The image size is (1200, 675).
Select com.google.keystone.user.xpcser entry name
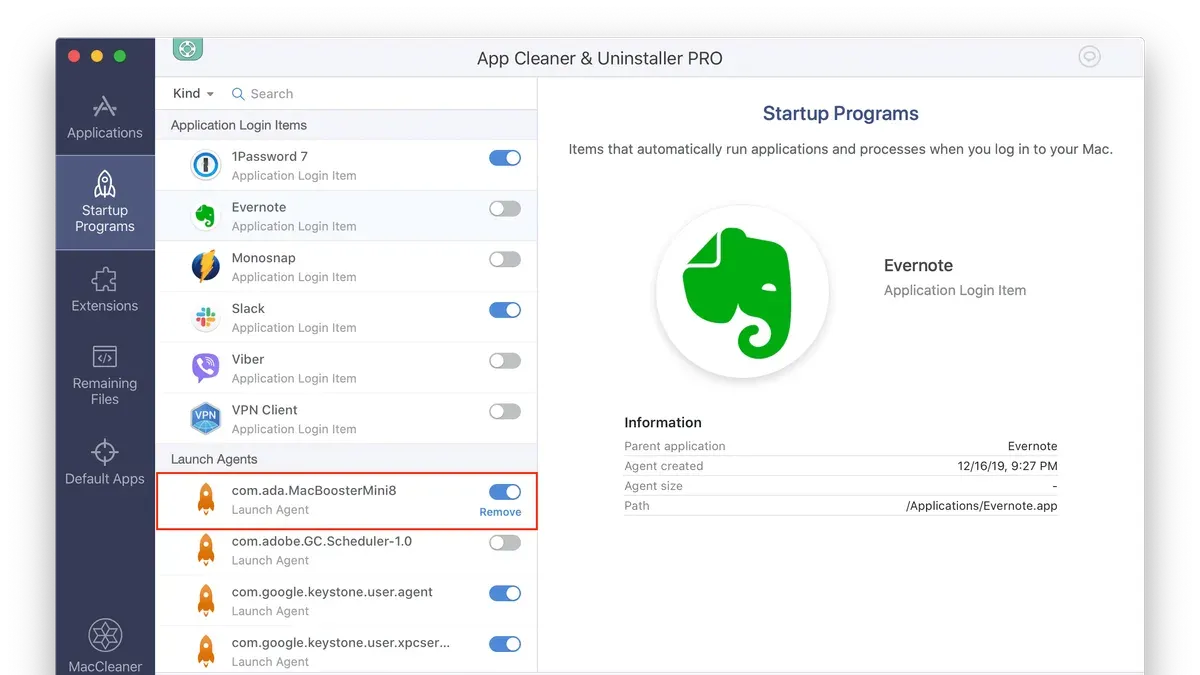point(341,643)
